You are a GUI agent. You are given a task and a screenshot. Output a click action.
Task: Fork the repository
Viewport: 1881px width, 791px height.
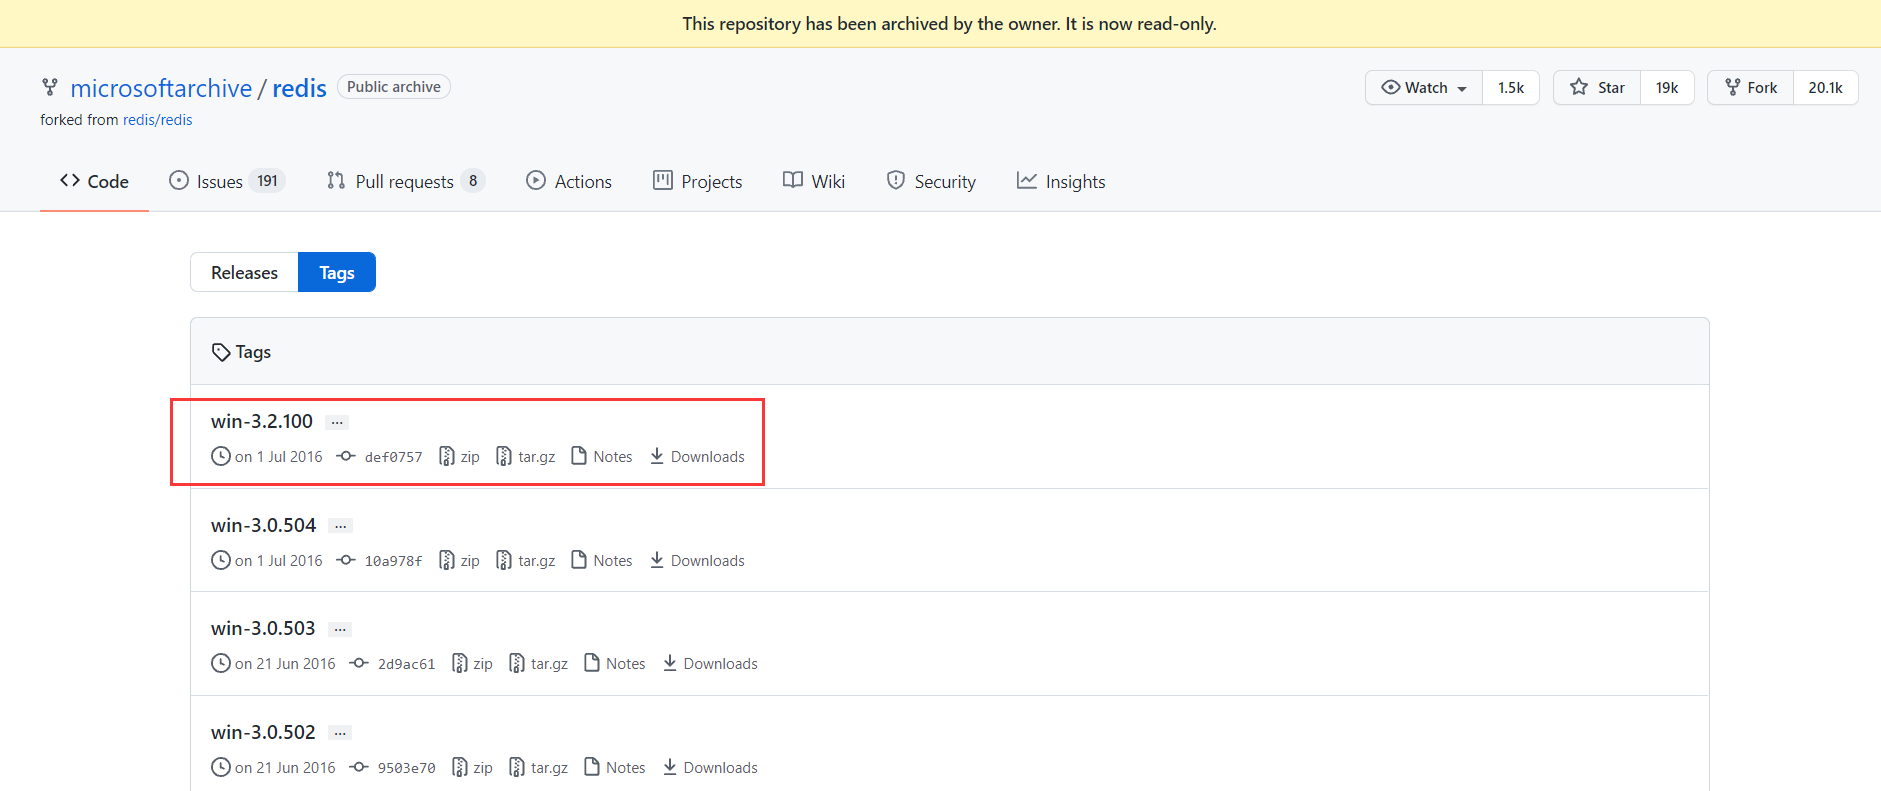click(1751, 88)
